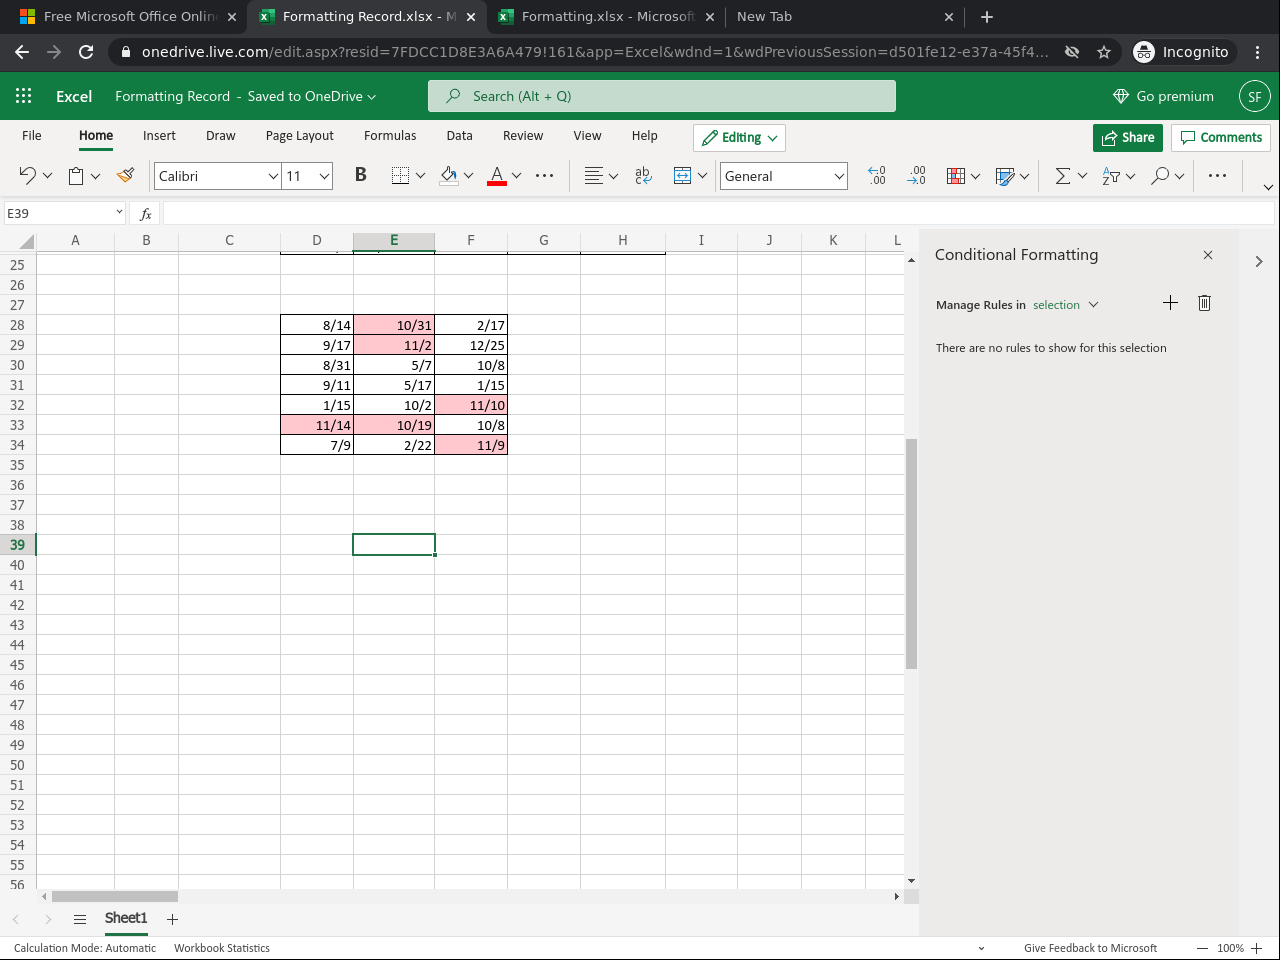
Task: Open the Data ribbon tab
Action: pos(459,135)
